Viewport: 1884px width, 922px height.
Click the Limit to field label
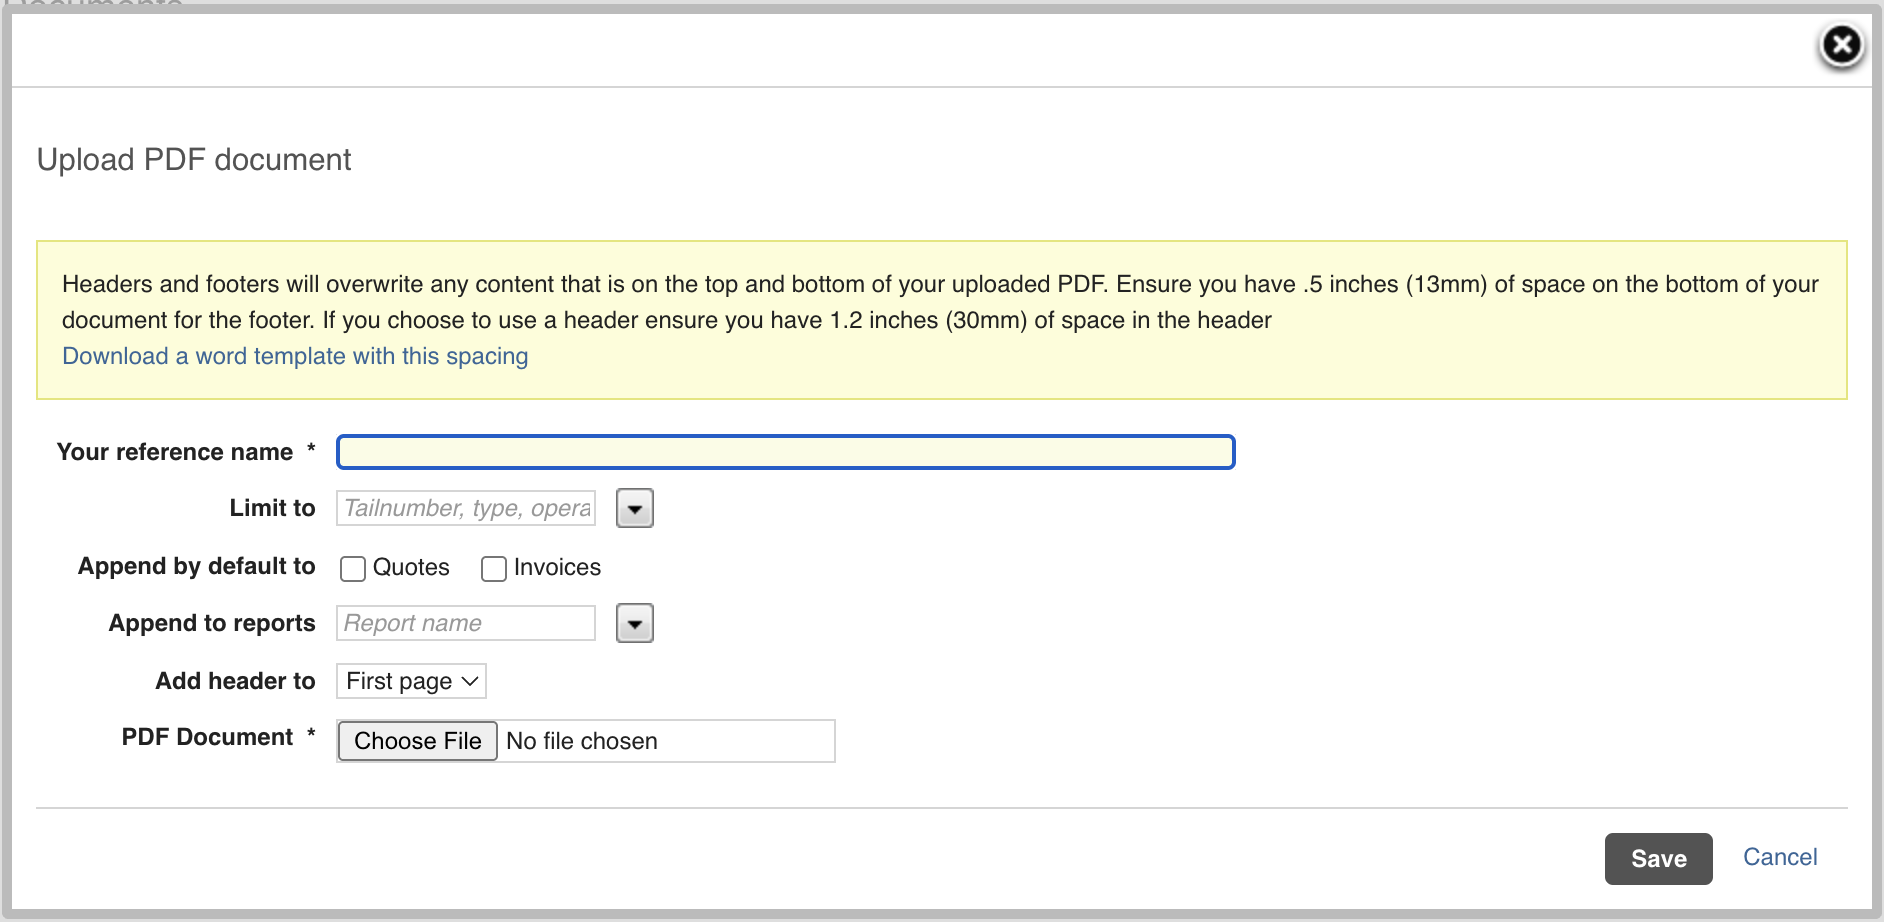272,508
